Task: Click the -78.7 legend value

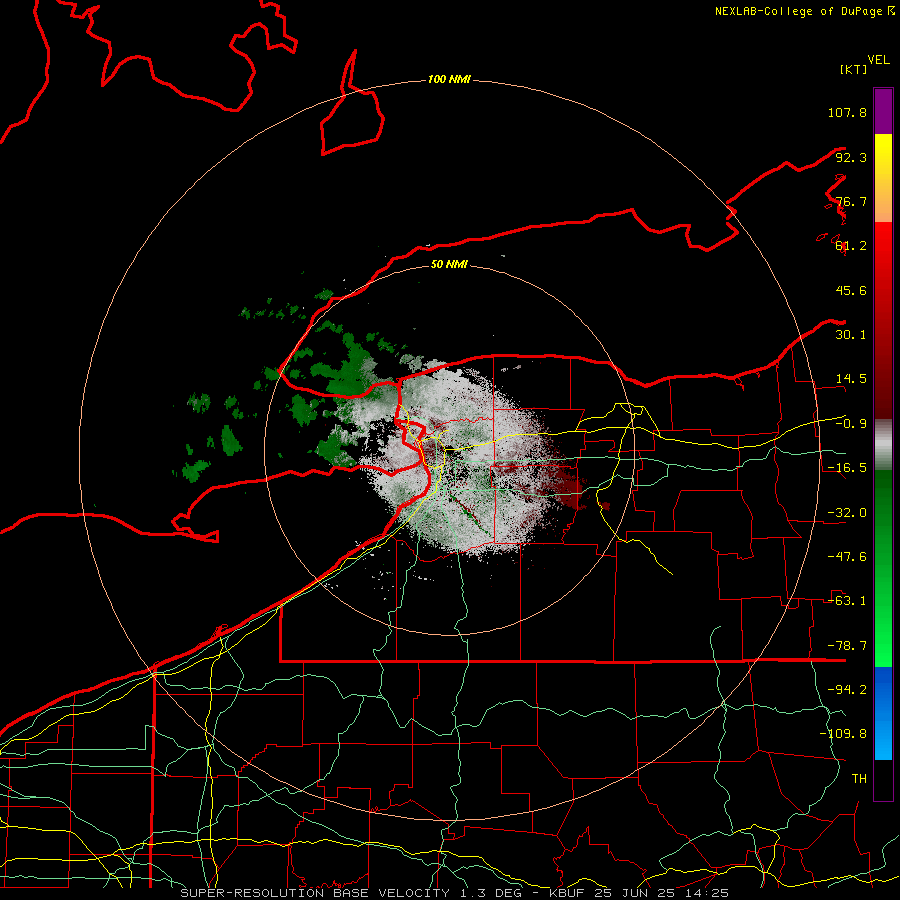Action: 847,646
